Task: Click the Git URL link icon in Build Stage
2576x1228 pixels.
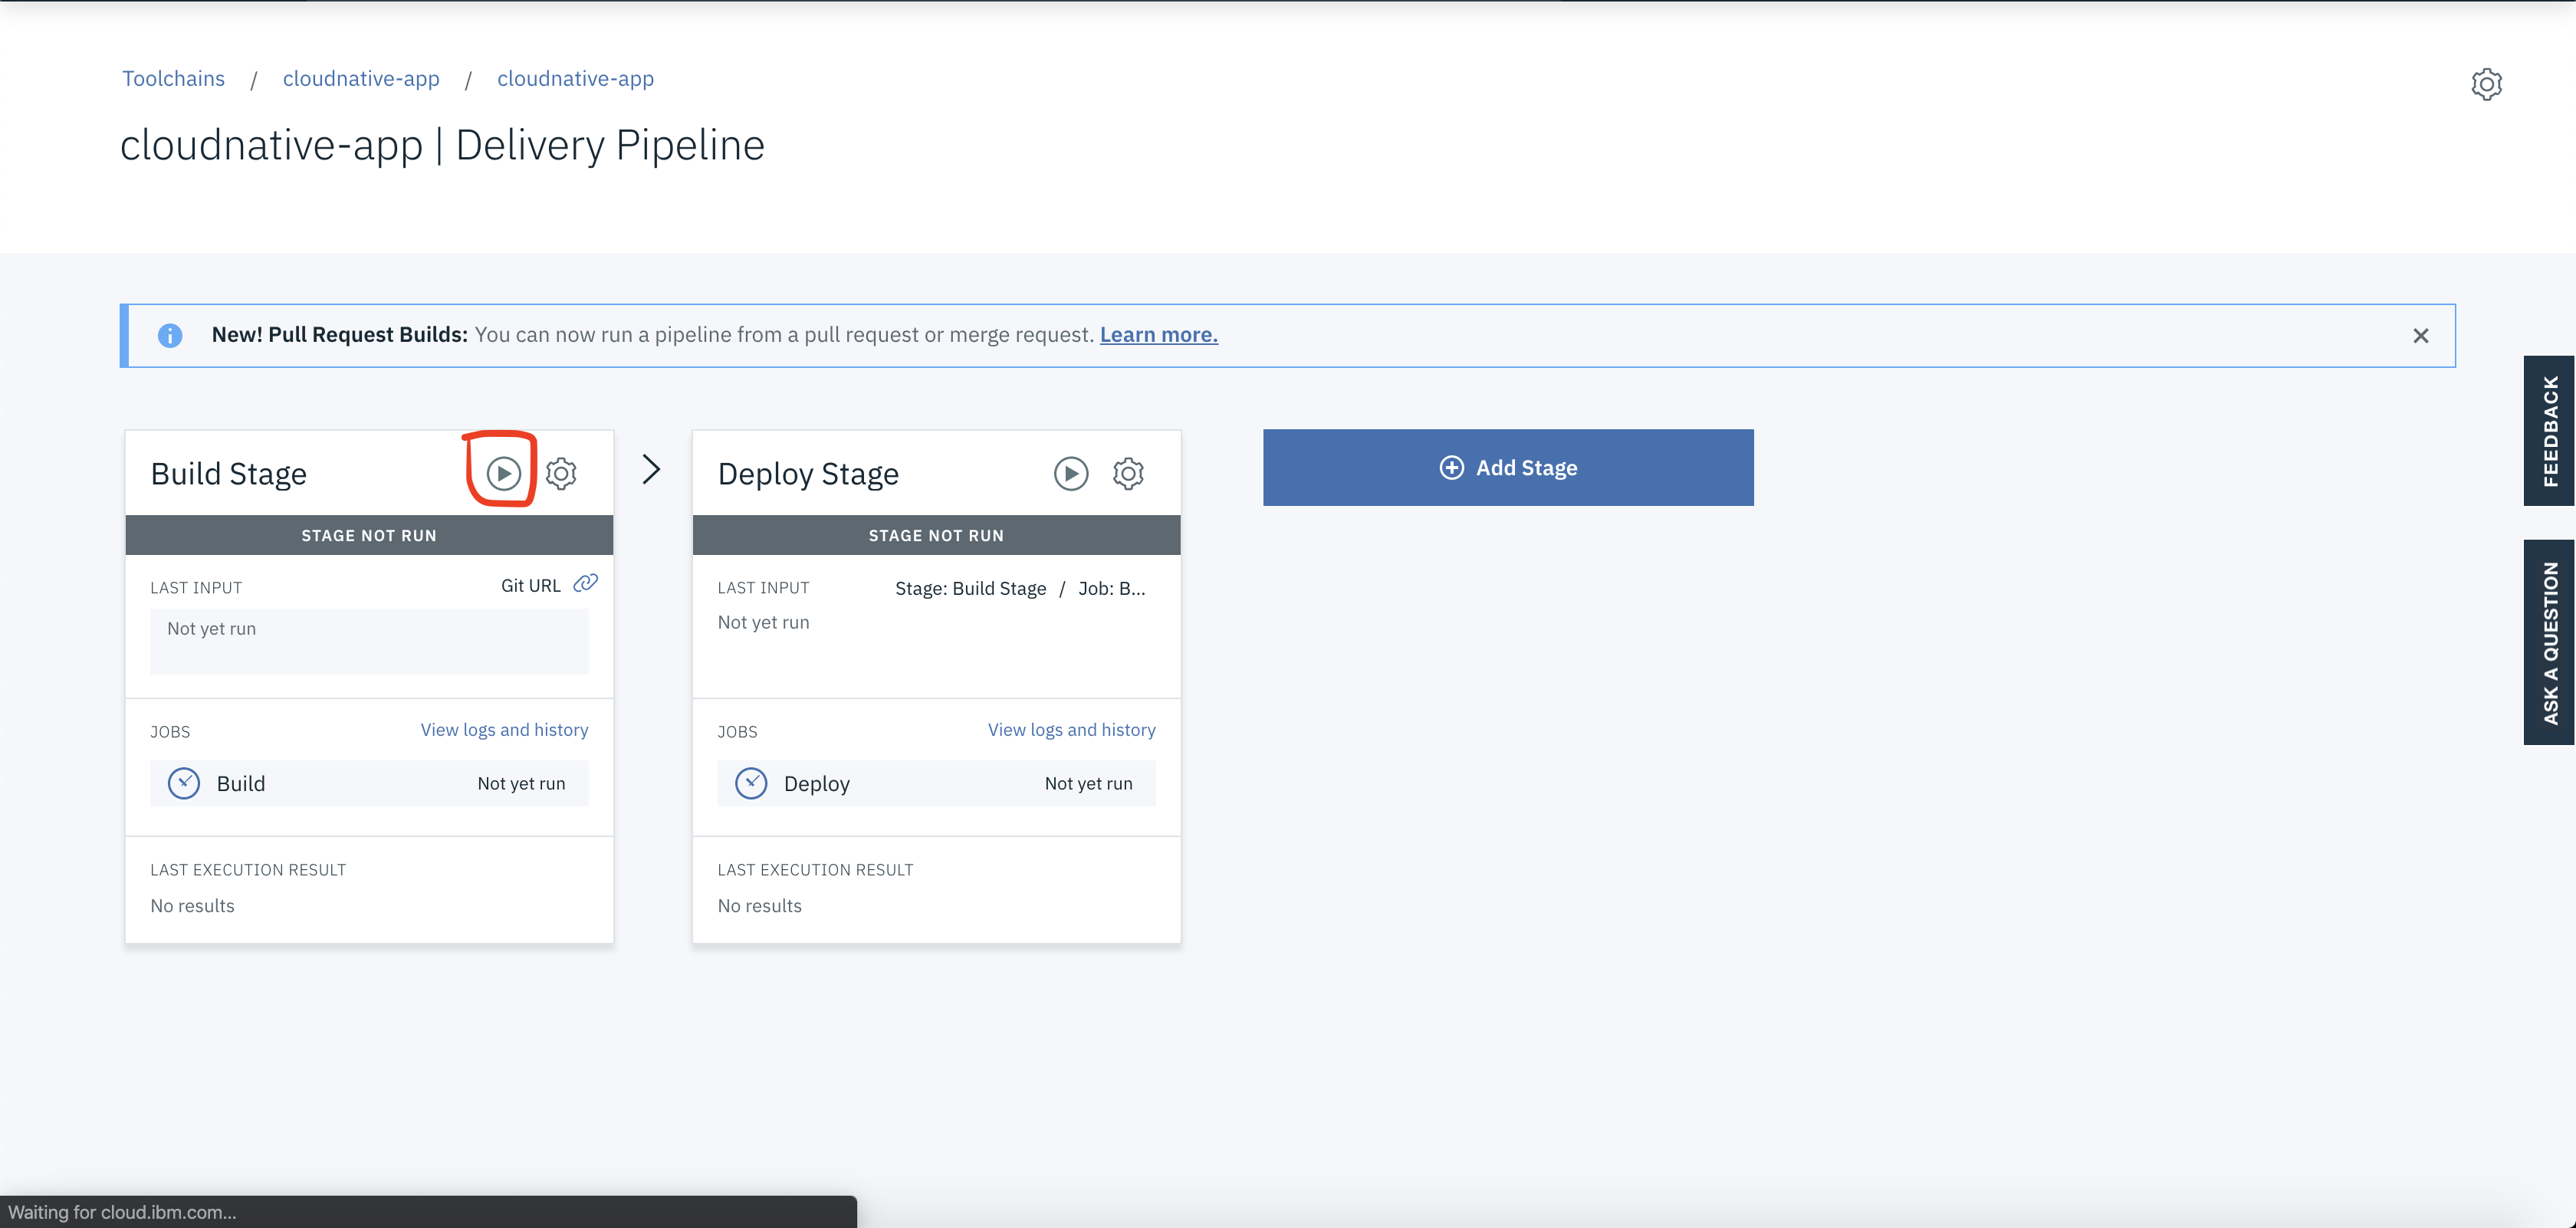Action: 586,583
